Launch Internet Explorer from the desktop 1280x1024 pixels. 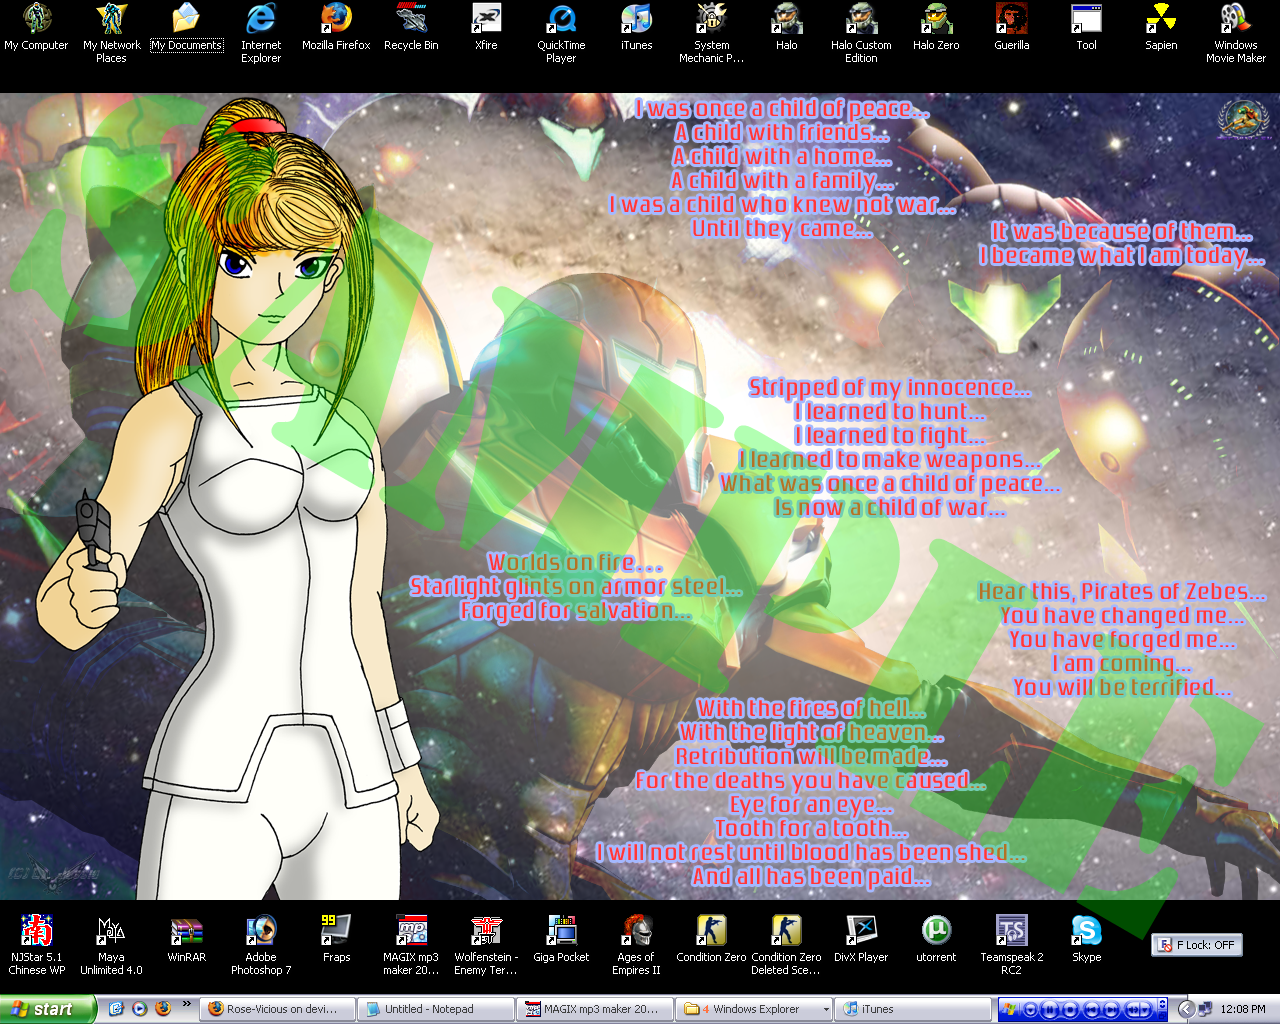261,34
